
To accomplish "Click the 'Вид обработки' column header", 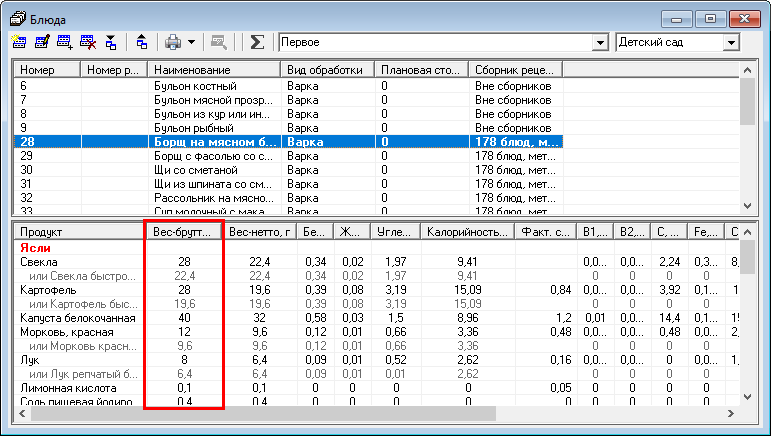I will pyautogui.click(x=328, y=70).
